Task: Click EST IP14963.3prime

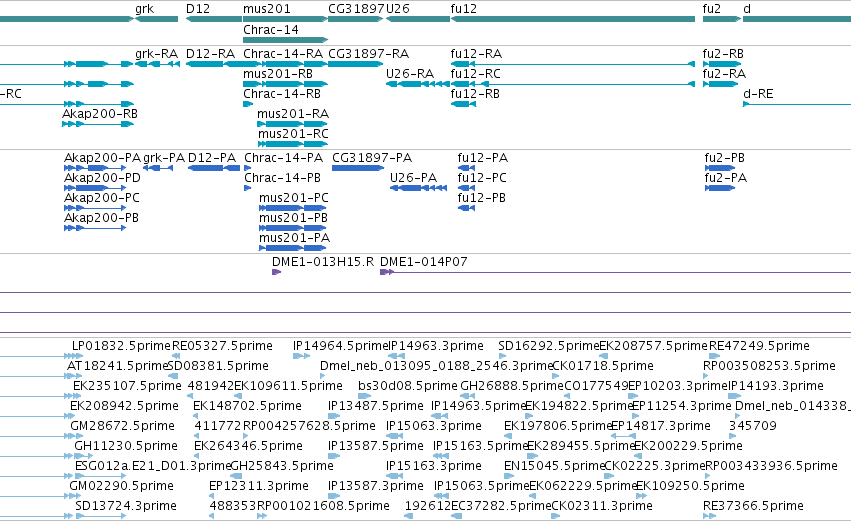Action: coord(436,346)
